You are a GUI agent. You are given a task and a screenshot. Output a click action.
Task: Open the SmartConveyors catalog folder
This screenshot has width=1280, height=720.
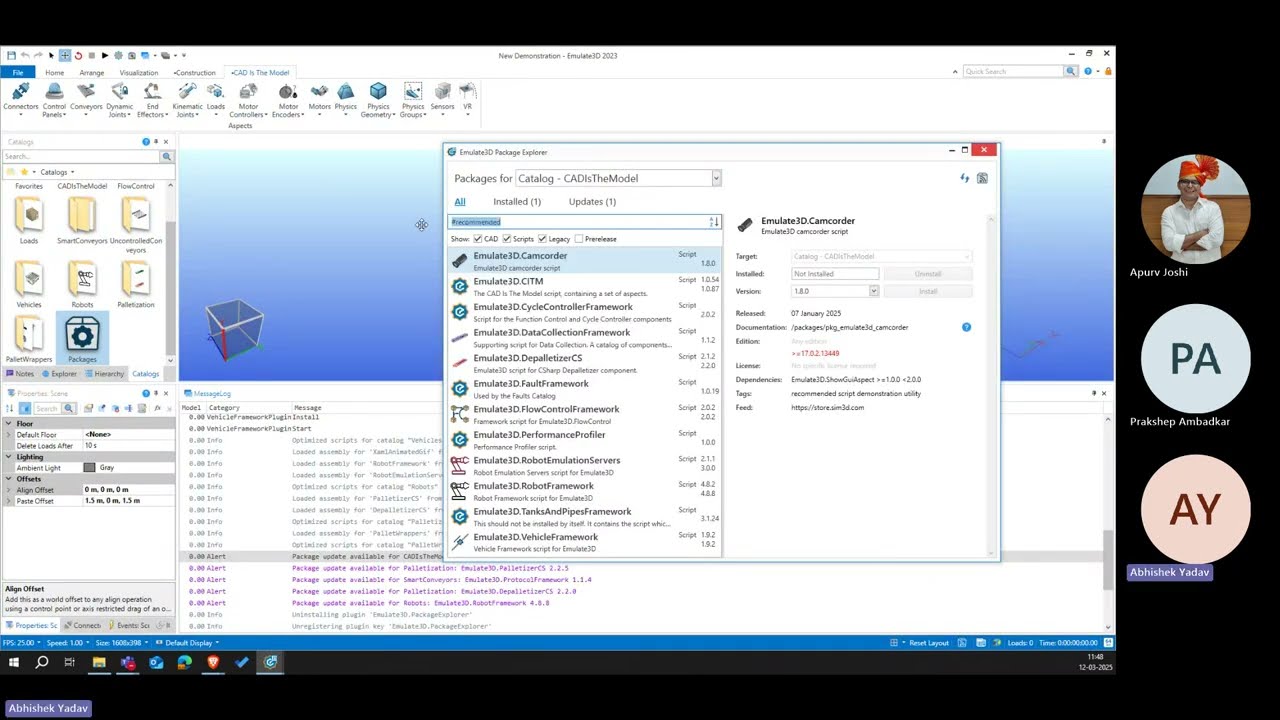point(82,221)
